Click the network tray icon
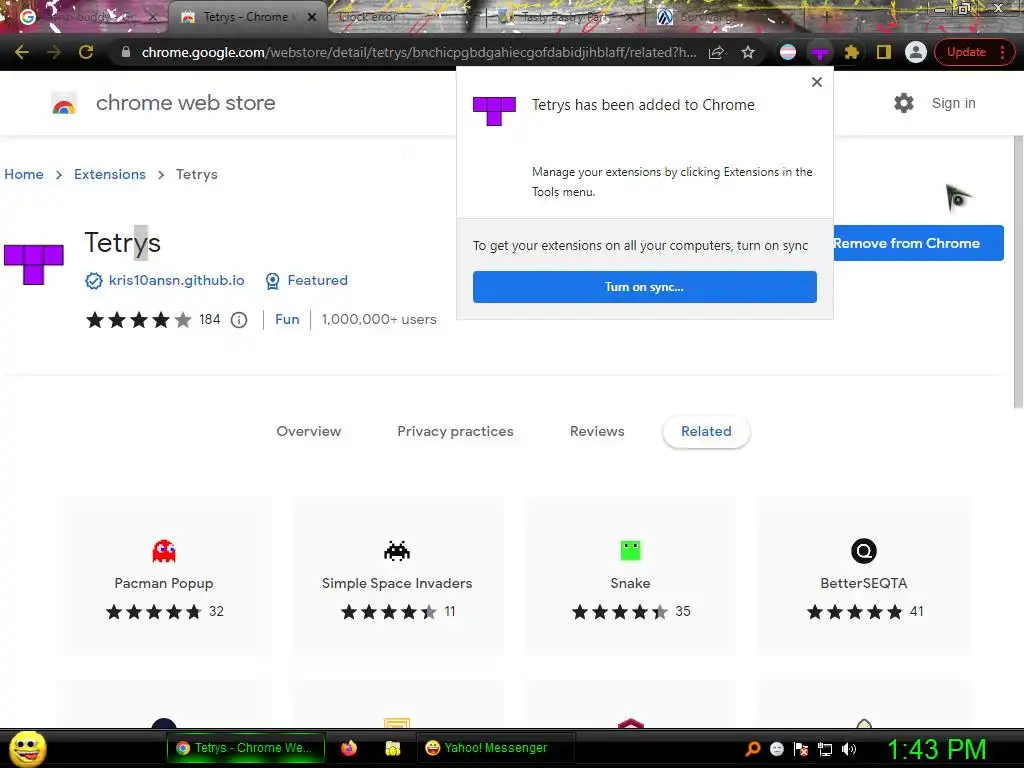Viewport: 1024px width, 768px height. (x=825, y=749)
